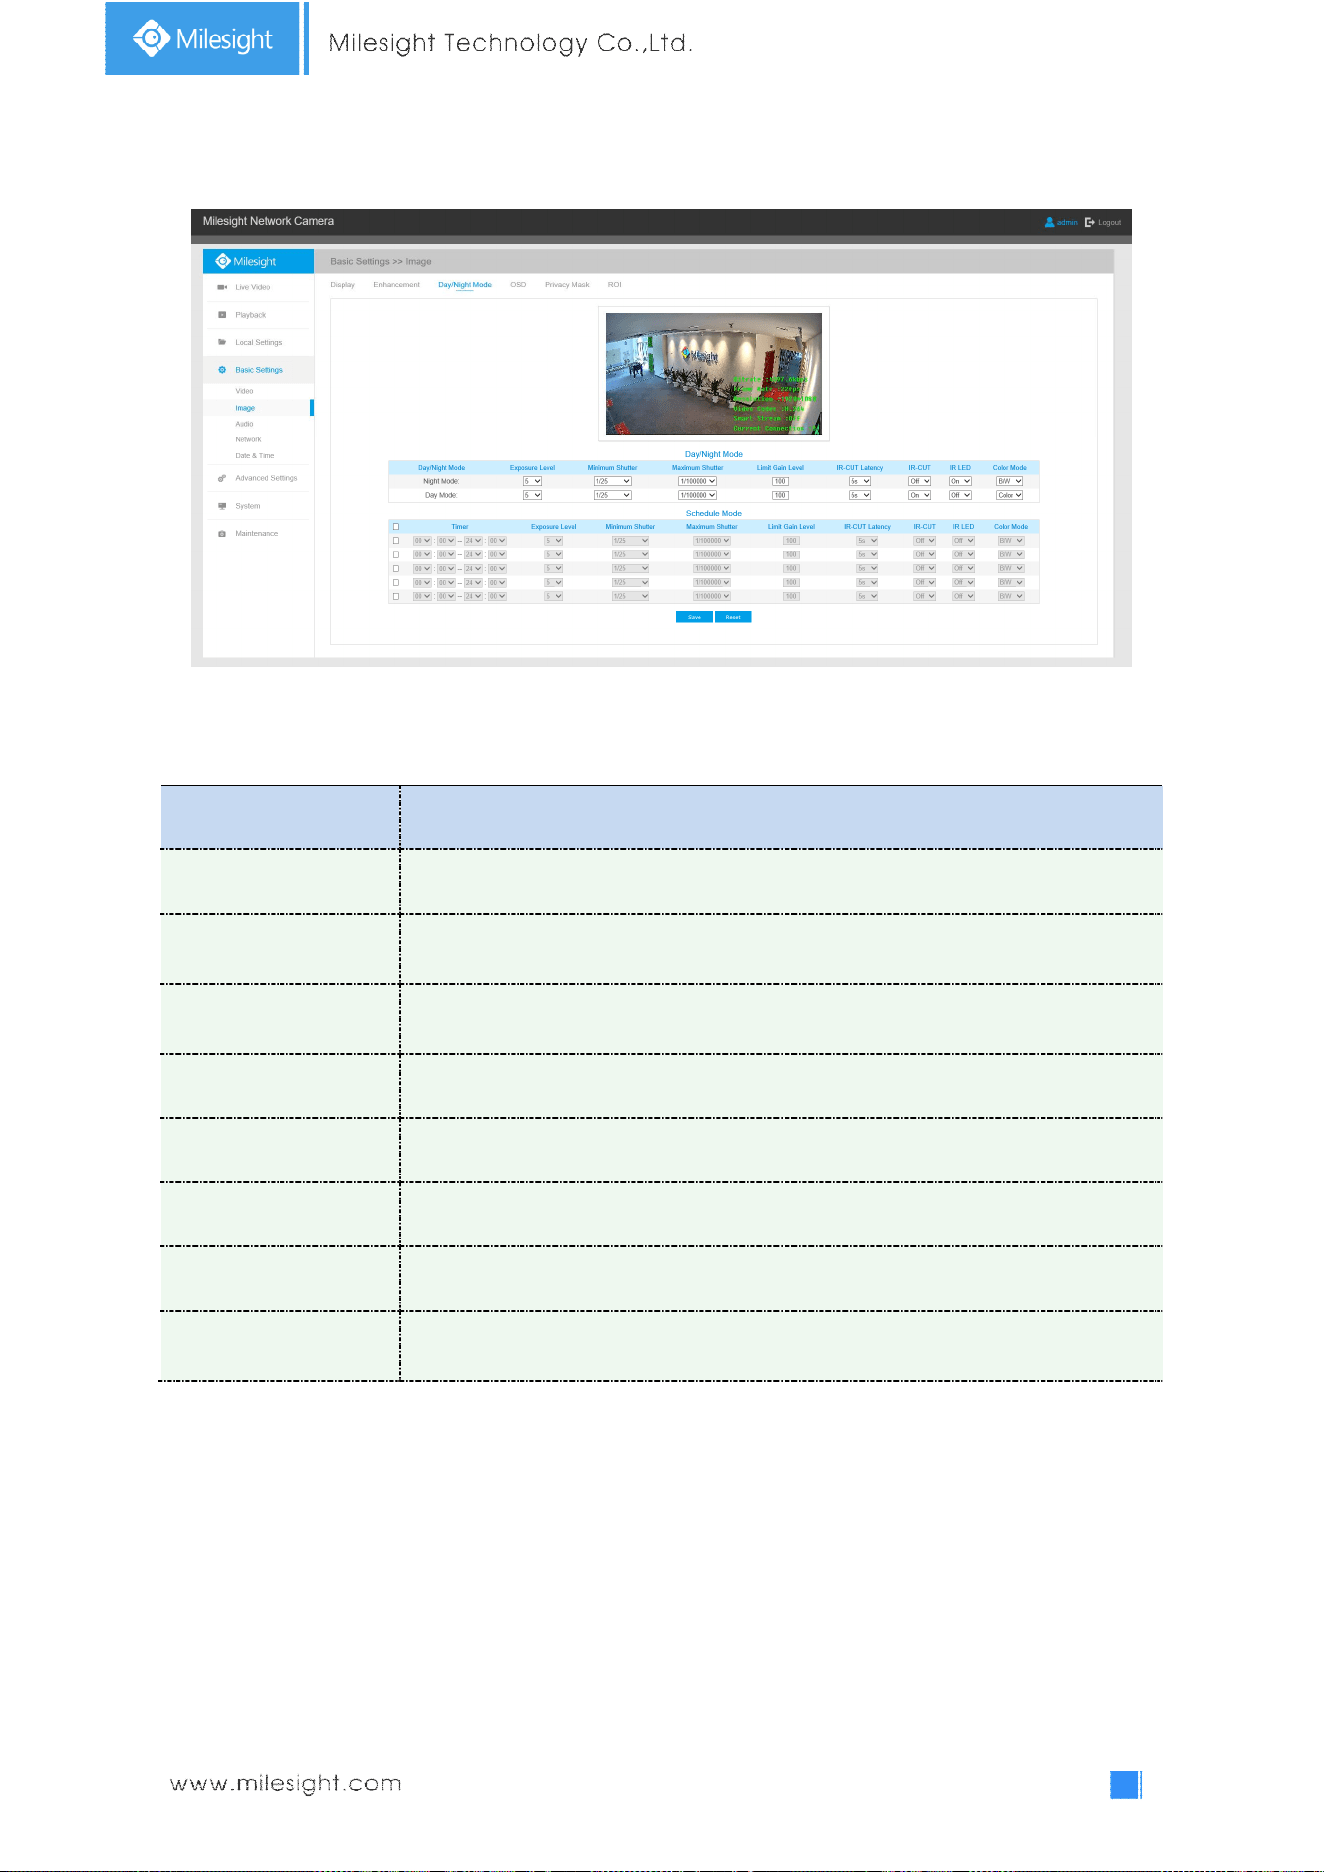Click Day Mode Limit Gain Level field
This screenshot has width=1324, height=1872.
tap(780, 495)
